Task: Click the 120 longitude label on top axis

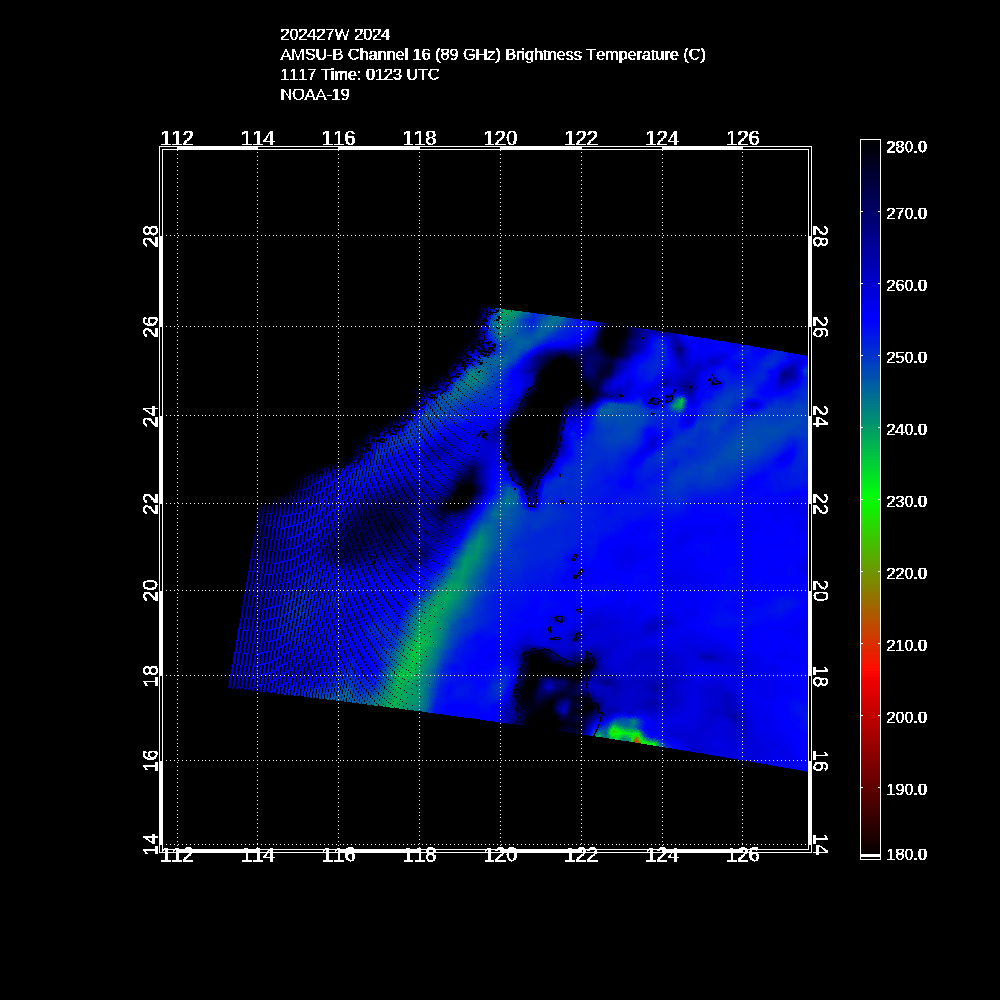Action: [500, 138]
